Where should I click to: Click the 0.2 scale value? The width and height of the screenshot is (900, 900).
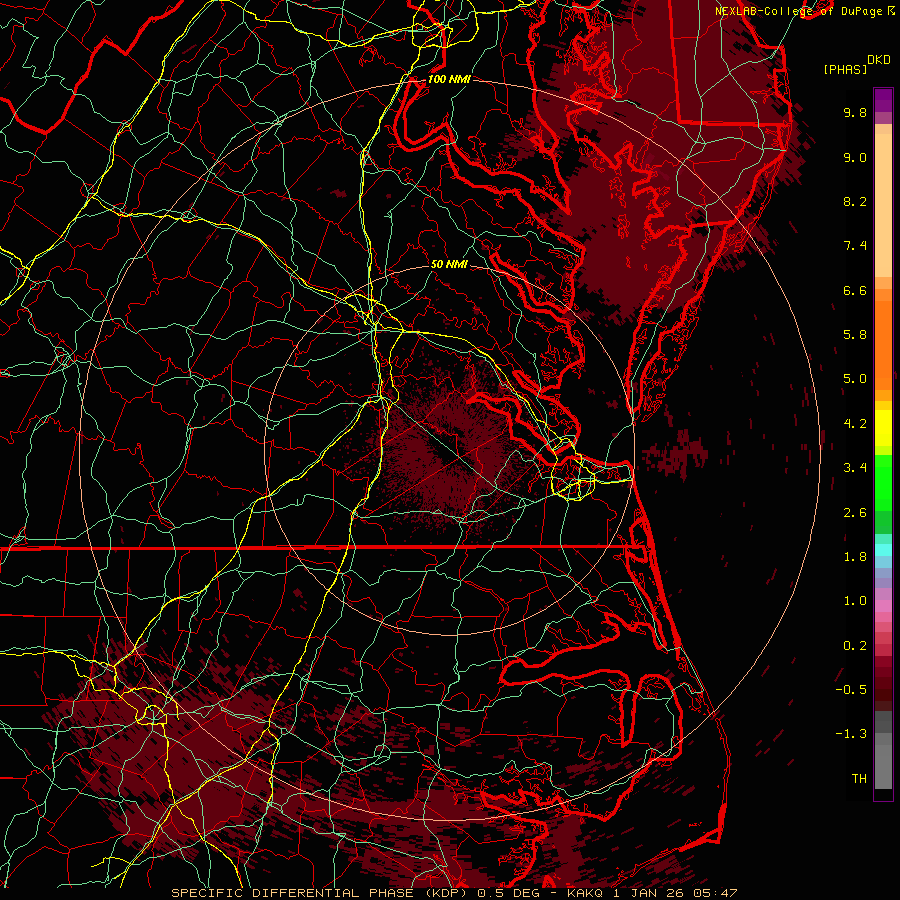[x=855, y=646]
